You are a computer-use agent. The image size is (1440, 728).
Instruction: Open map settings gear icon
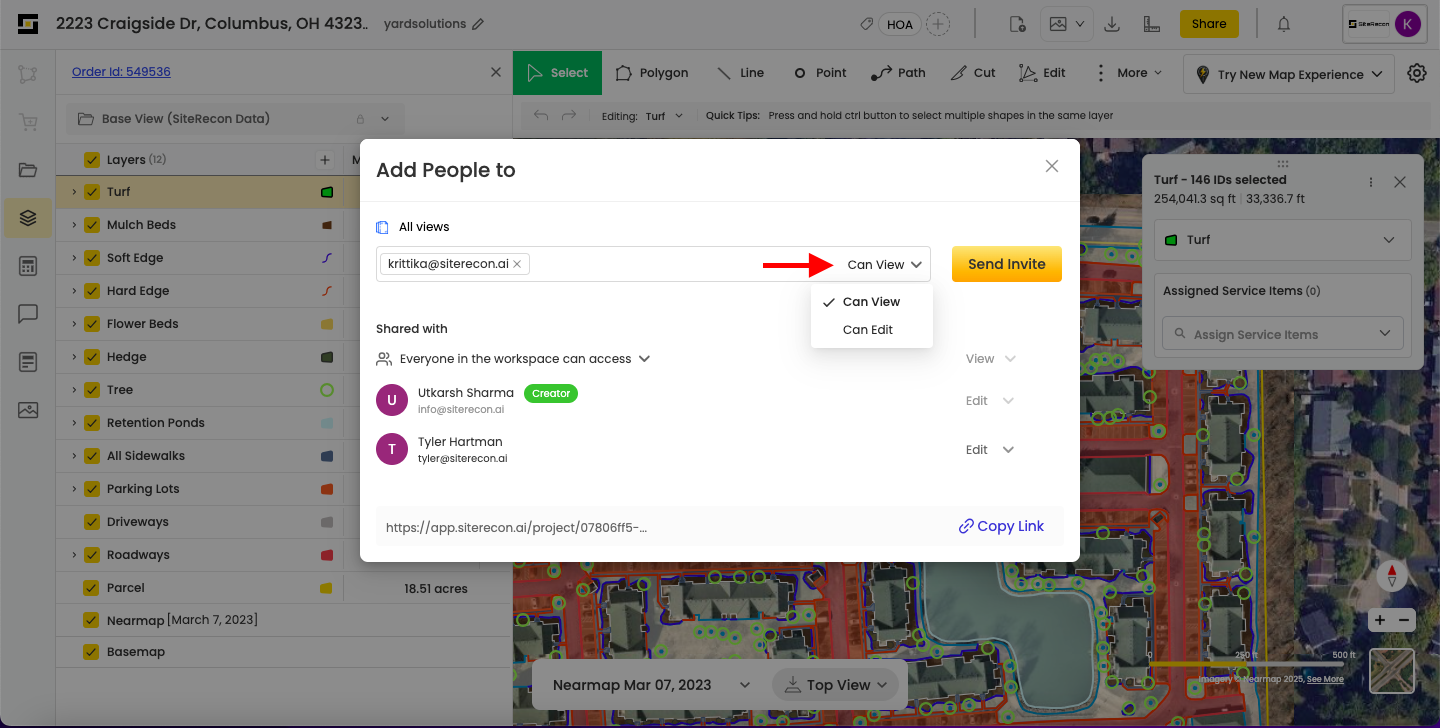point(1417,73)
